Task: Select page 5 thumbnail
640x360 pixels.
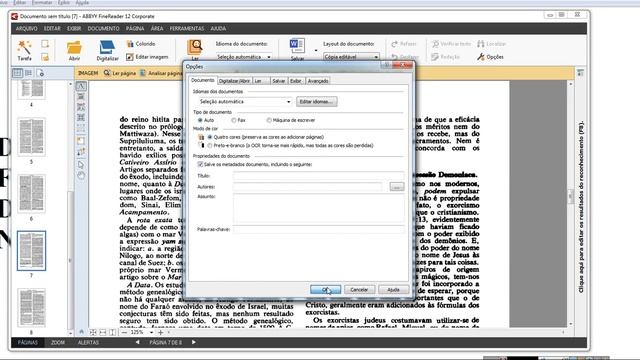Action: (x=31, y=137)
